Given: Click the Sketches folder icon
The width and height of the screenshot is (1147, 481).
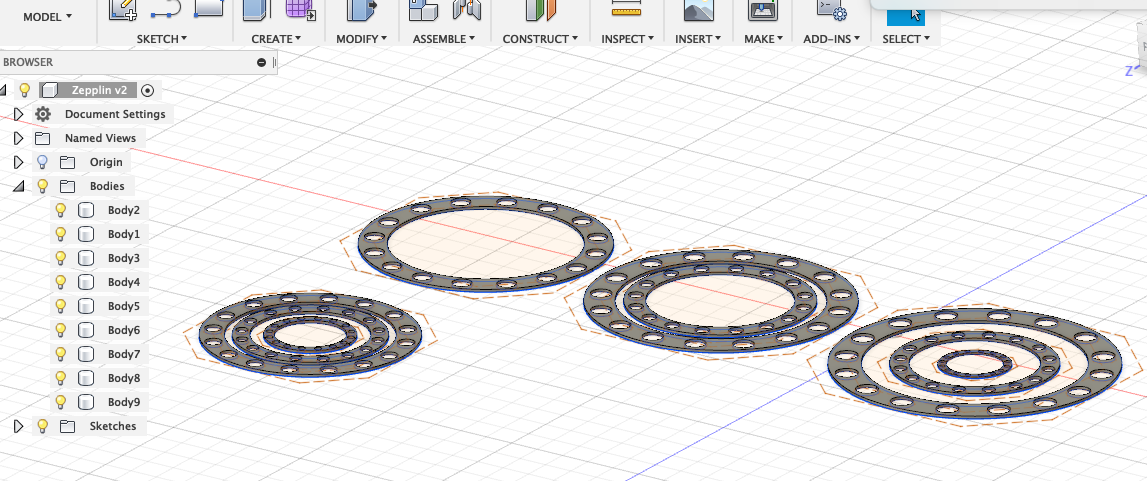Looking at the screenshot, I should [68, 426].
